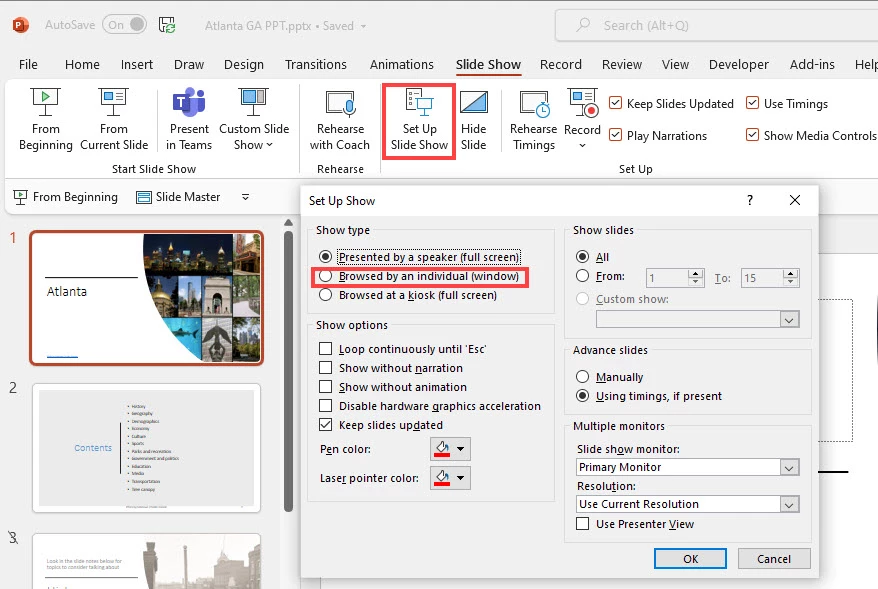Switch to Design tab

point(244,64)
